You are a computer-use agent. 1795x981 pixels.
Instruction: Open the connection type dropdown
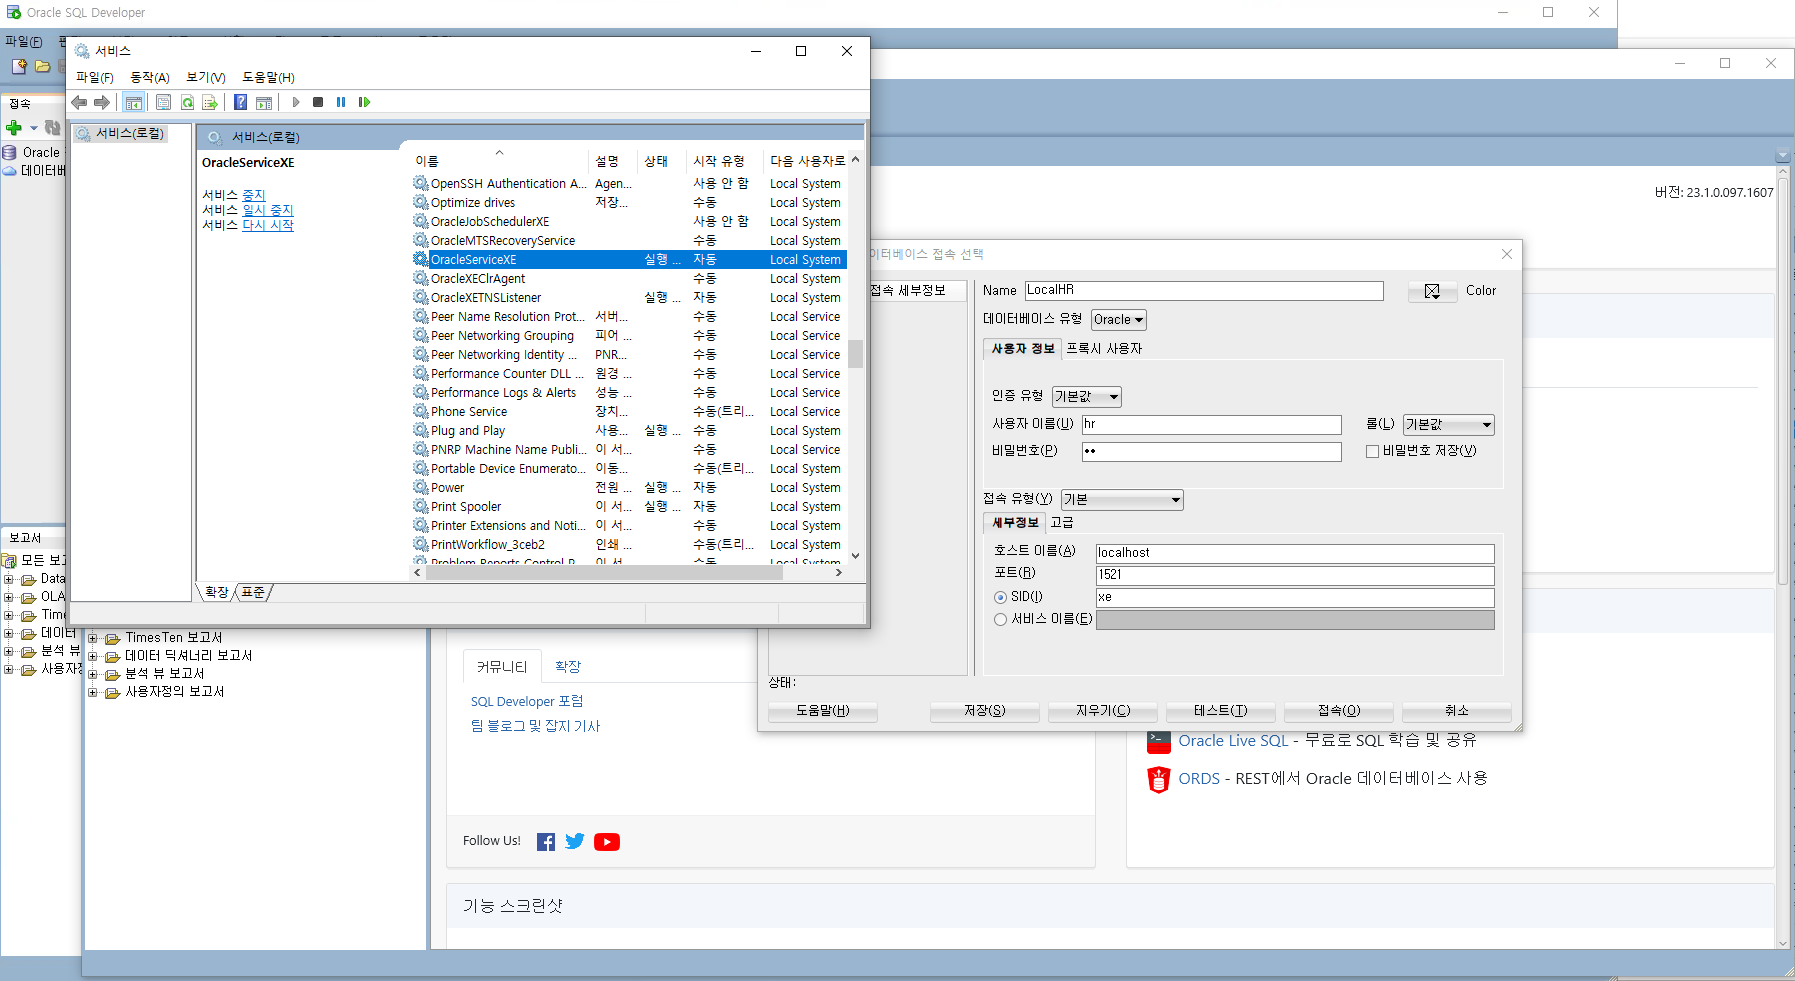tap(1122, 500)
